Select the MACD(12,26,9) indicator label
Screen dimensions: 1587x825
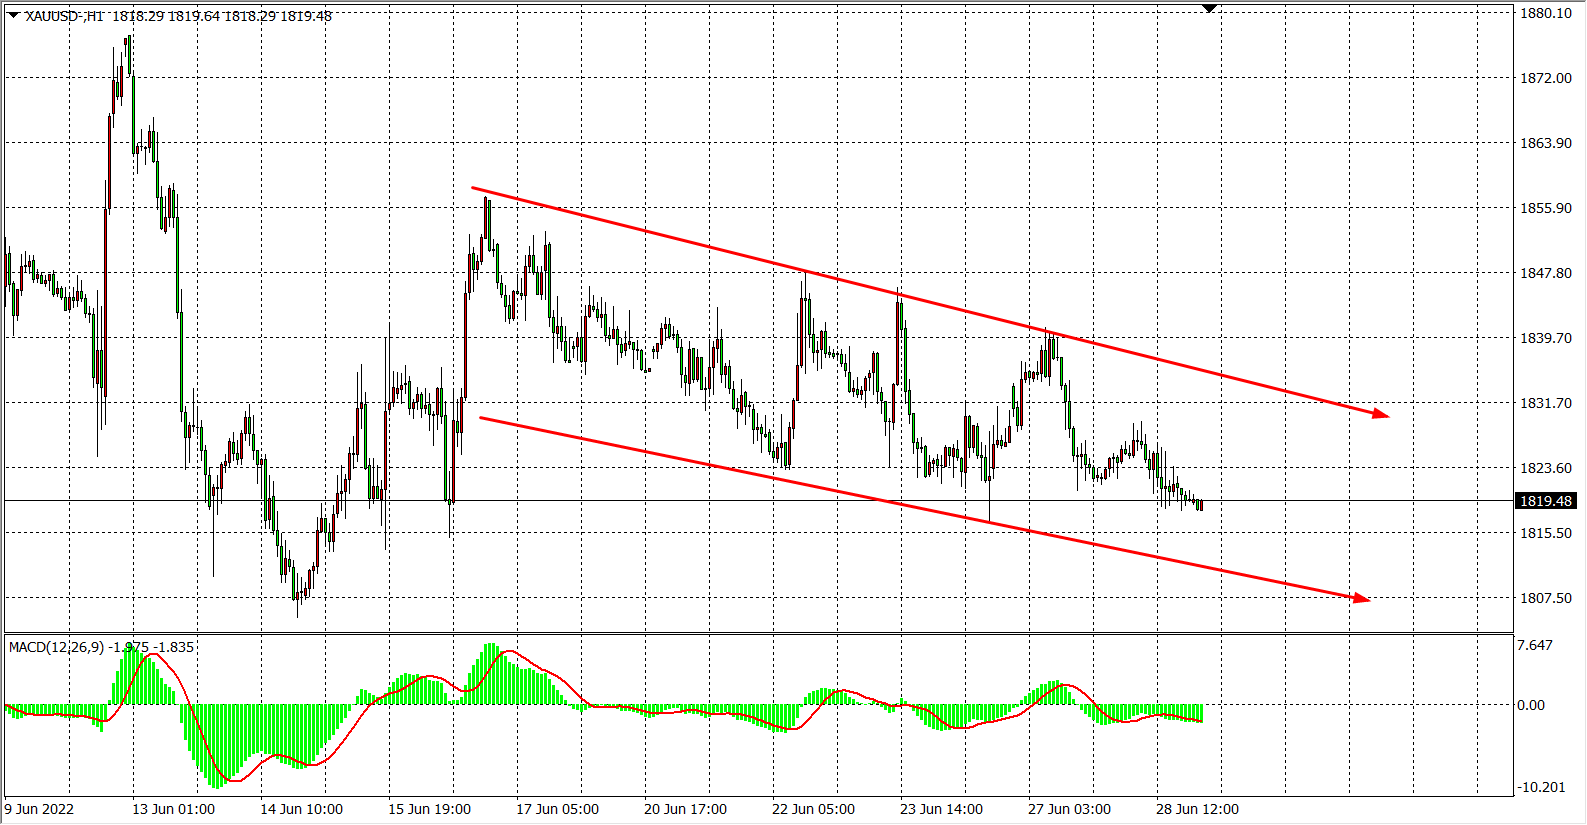(x=56, y=647)
